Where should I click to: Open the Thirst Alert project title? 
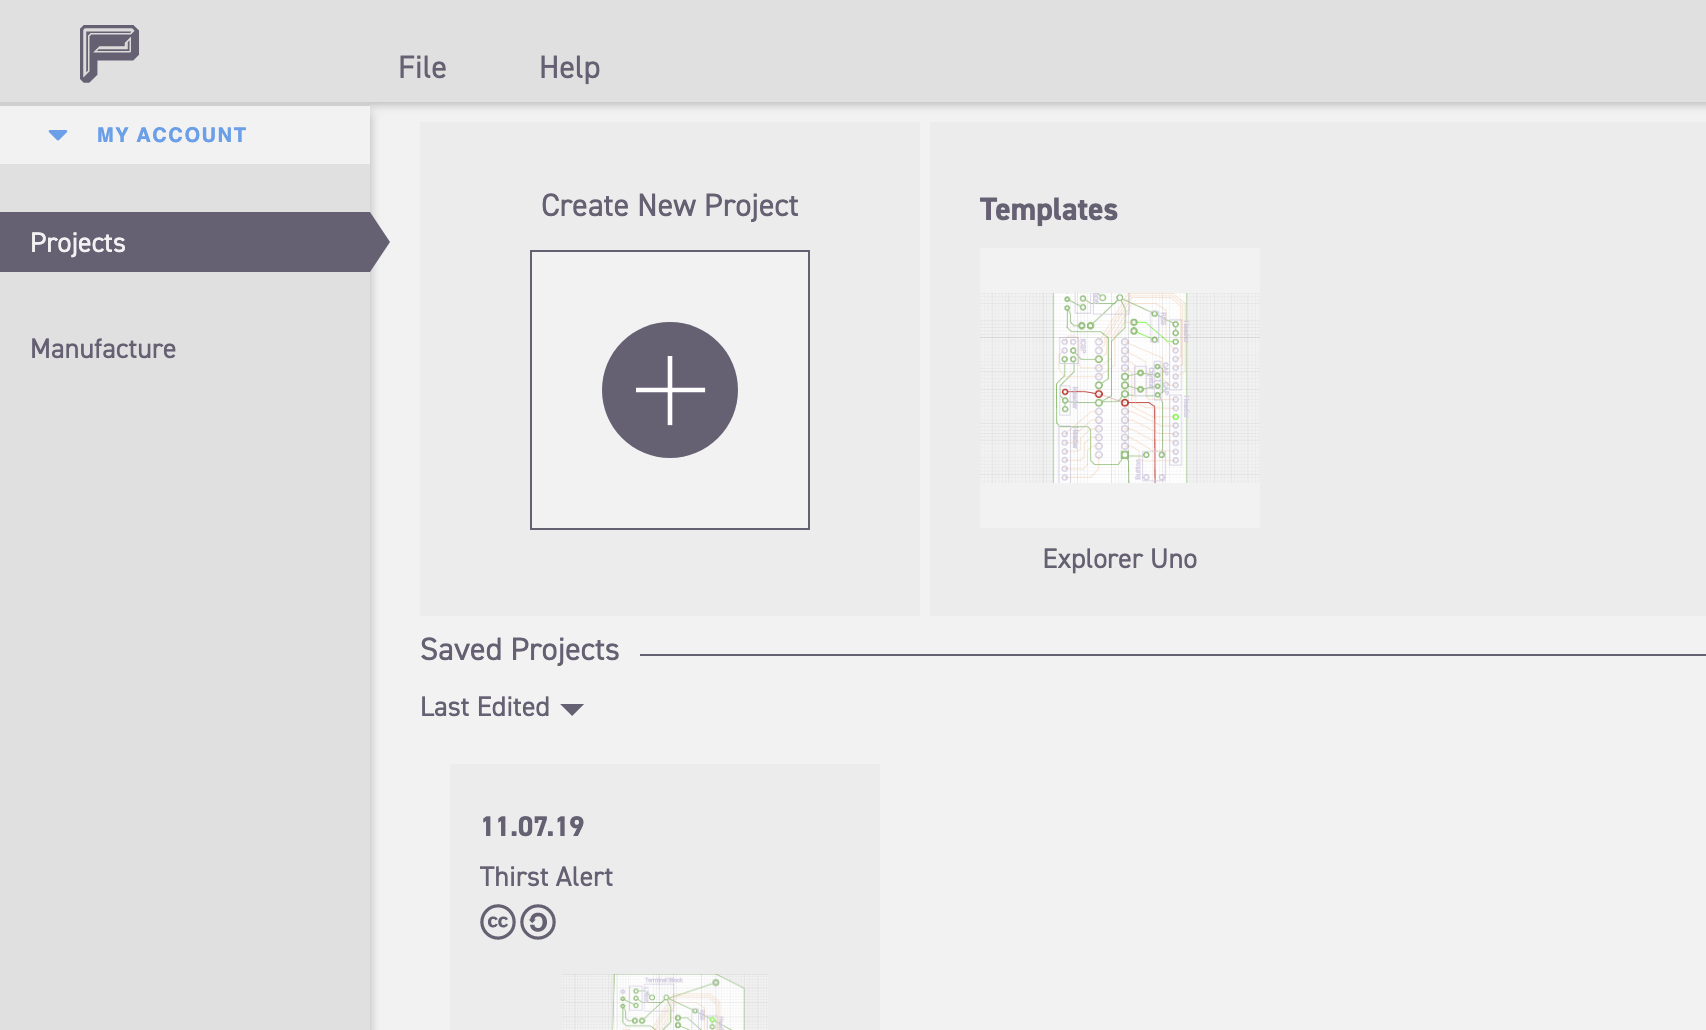(546, 877)
